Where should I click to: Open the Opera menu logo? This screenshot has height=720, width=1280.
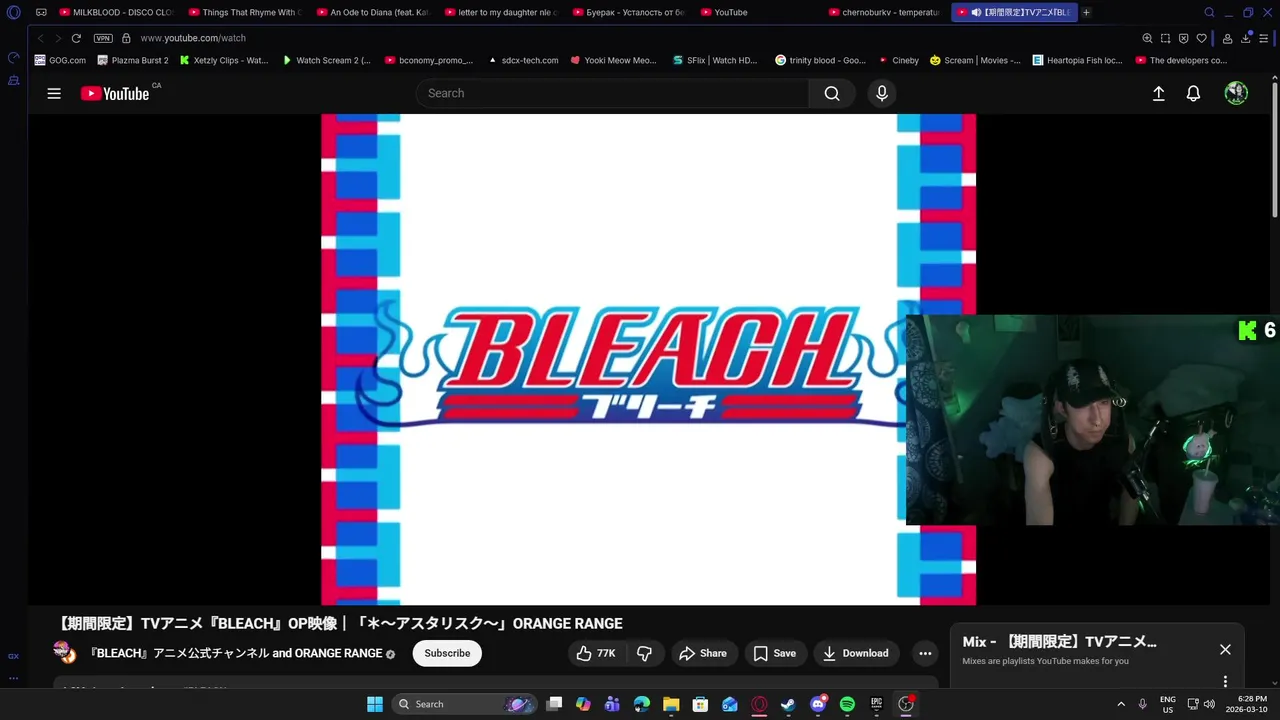click(x=14, y=13)
